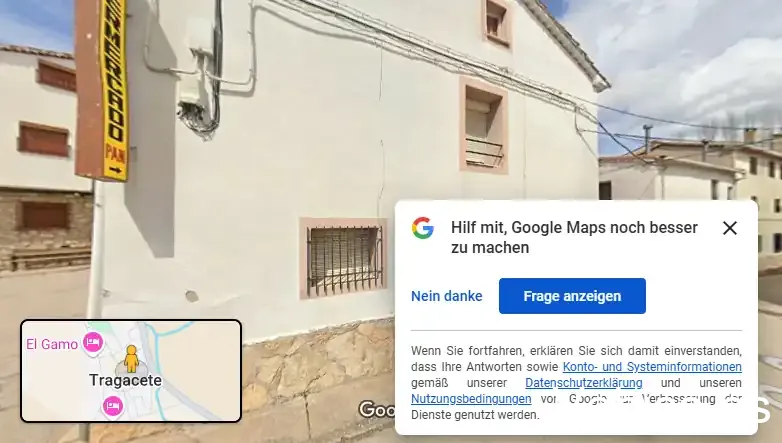Click the barred ground-floor window
The image size is (782, 443).
pyautogui.click(x=344, y=259)
